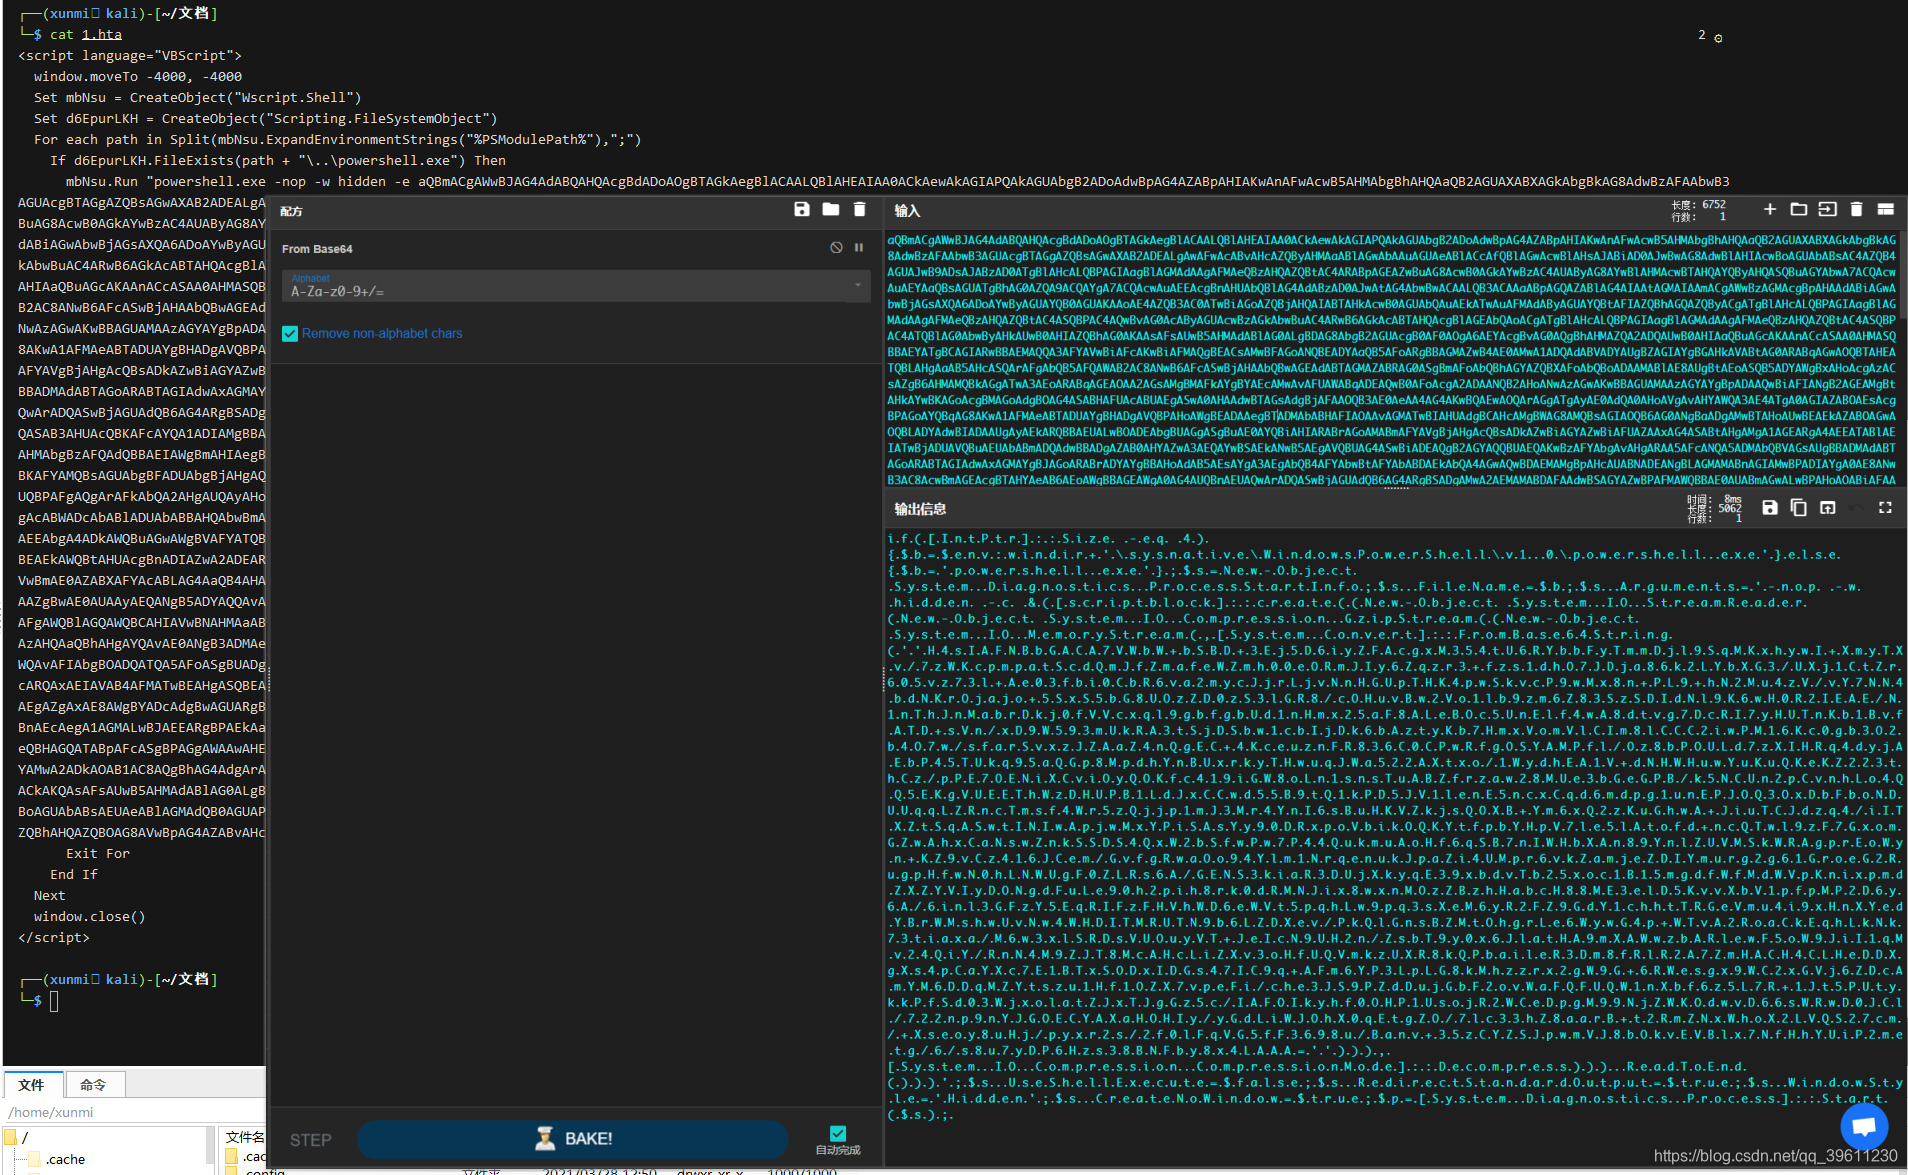Open folder as input in input panel
This screenshot has width=1908, height=1175.
point(1798,209)
